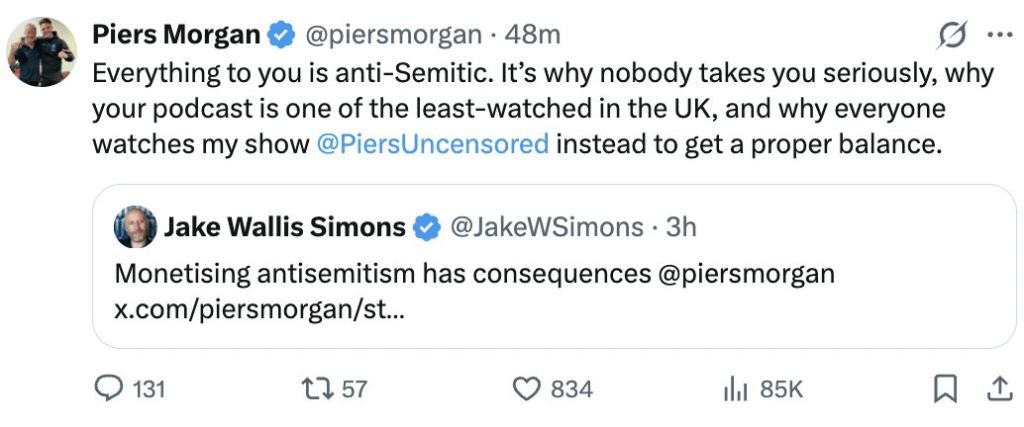This screenshot has height=427, width=1024.
Task: Click the Jake Wallis Simons name
Action: [285, 227]
